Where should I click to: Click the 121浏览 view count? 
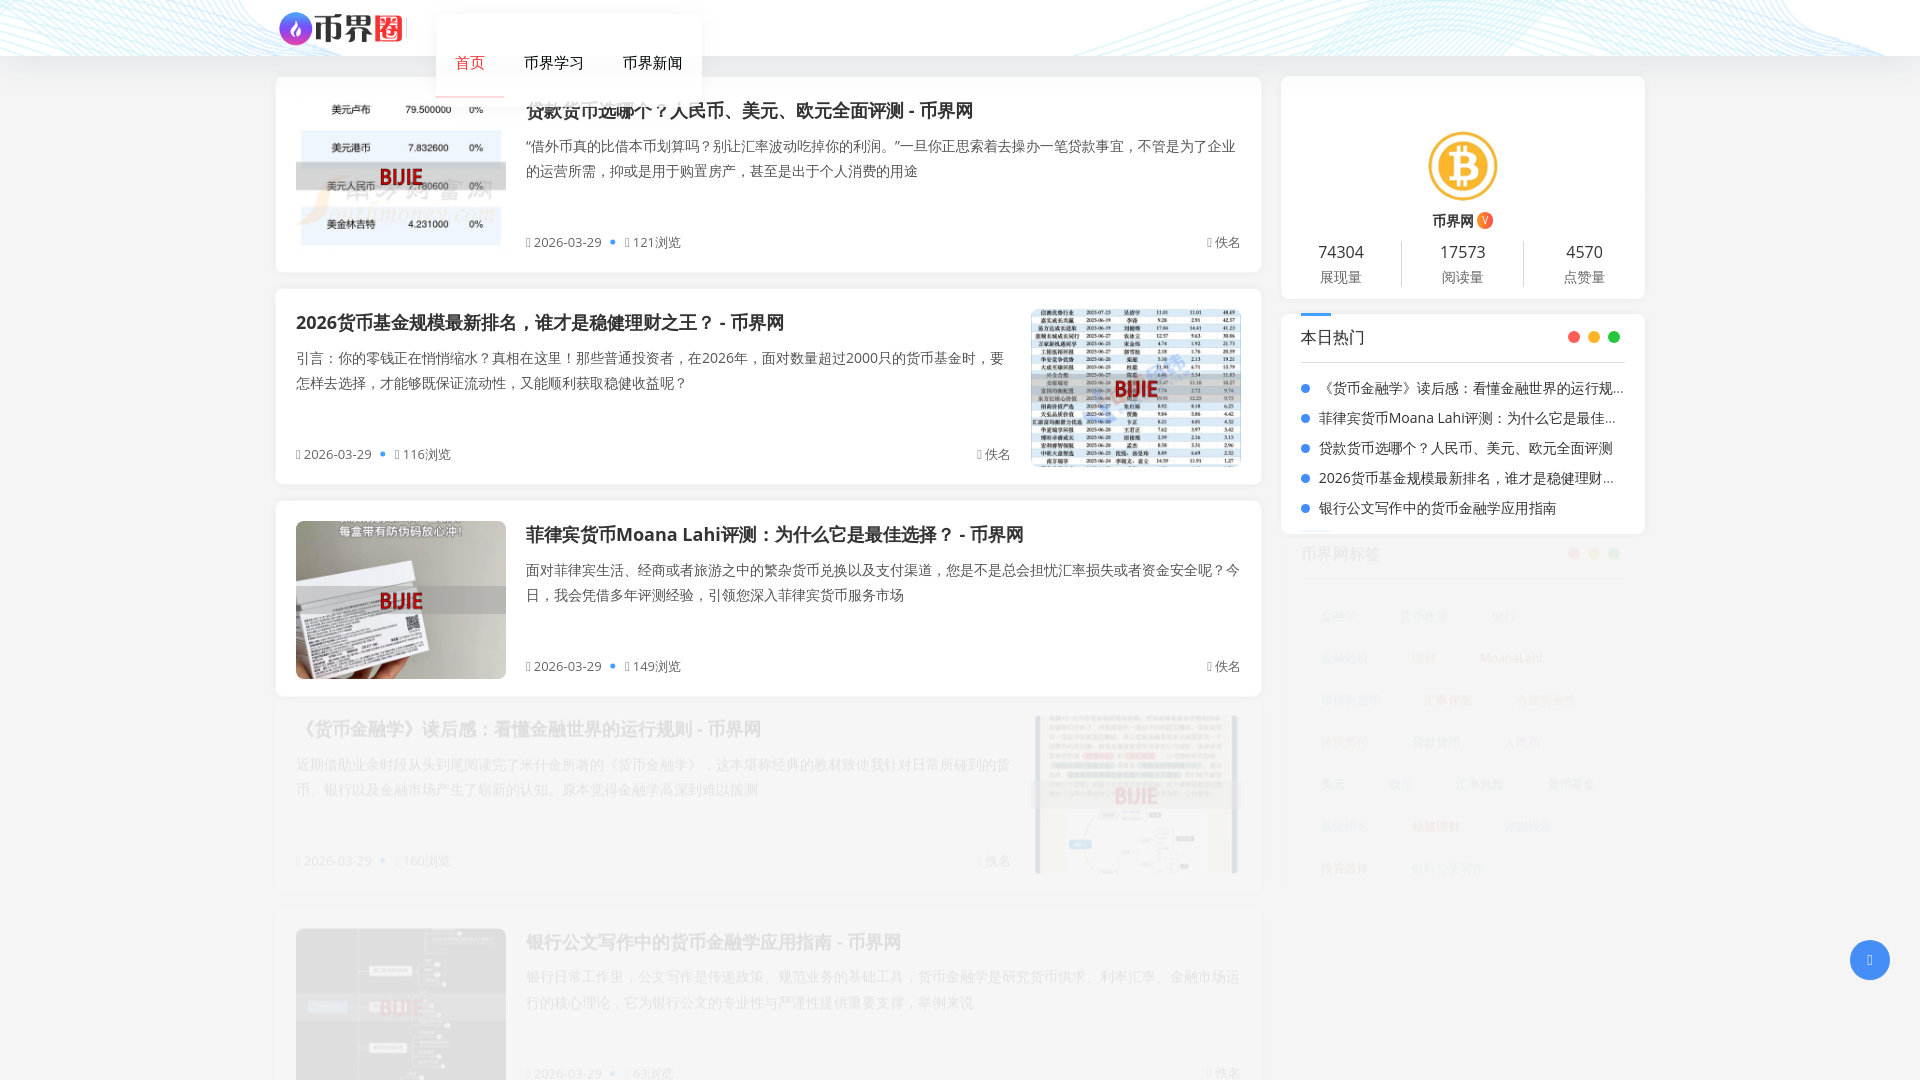click(x=653, y=242)
